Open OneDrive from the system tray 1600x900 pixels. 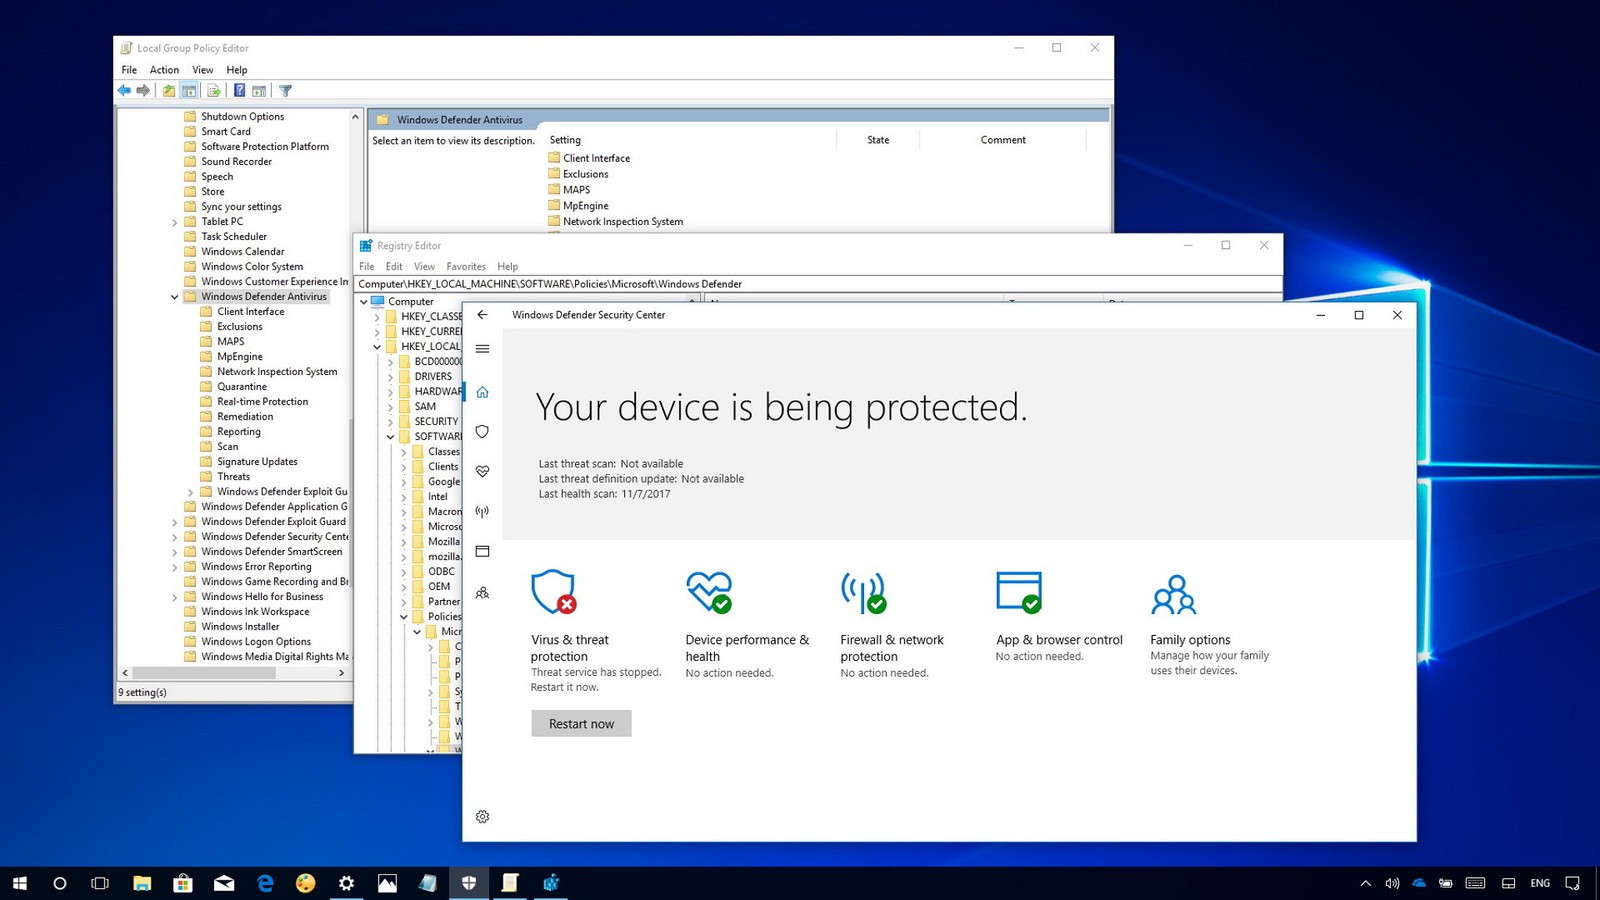(1419, 883)
